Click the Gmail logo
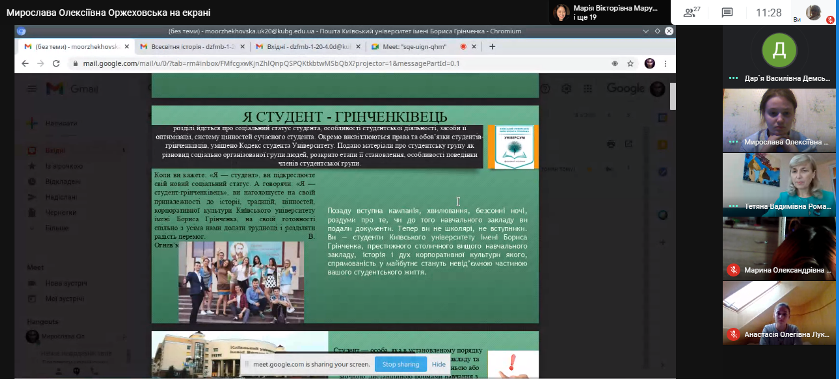 click(72, 89)
